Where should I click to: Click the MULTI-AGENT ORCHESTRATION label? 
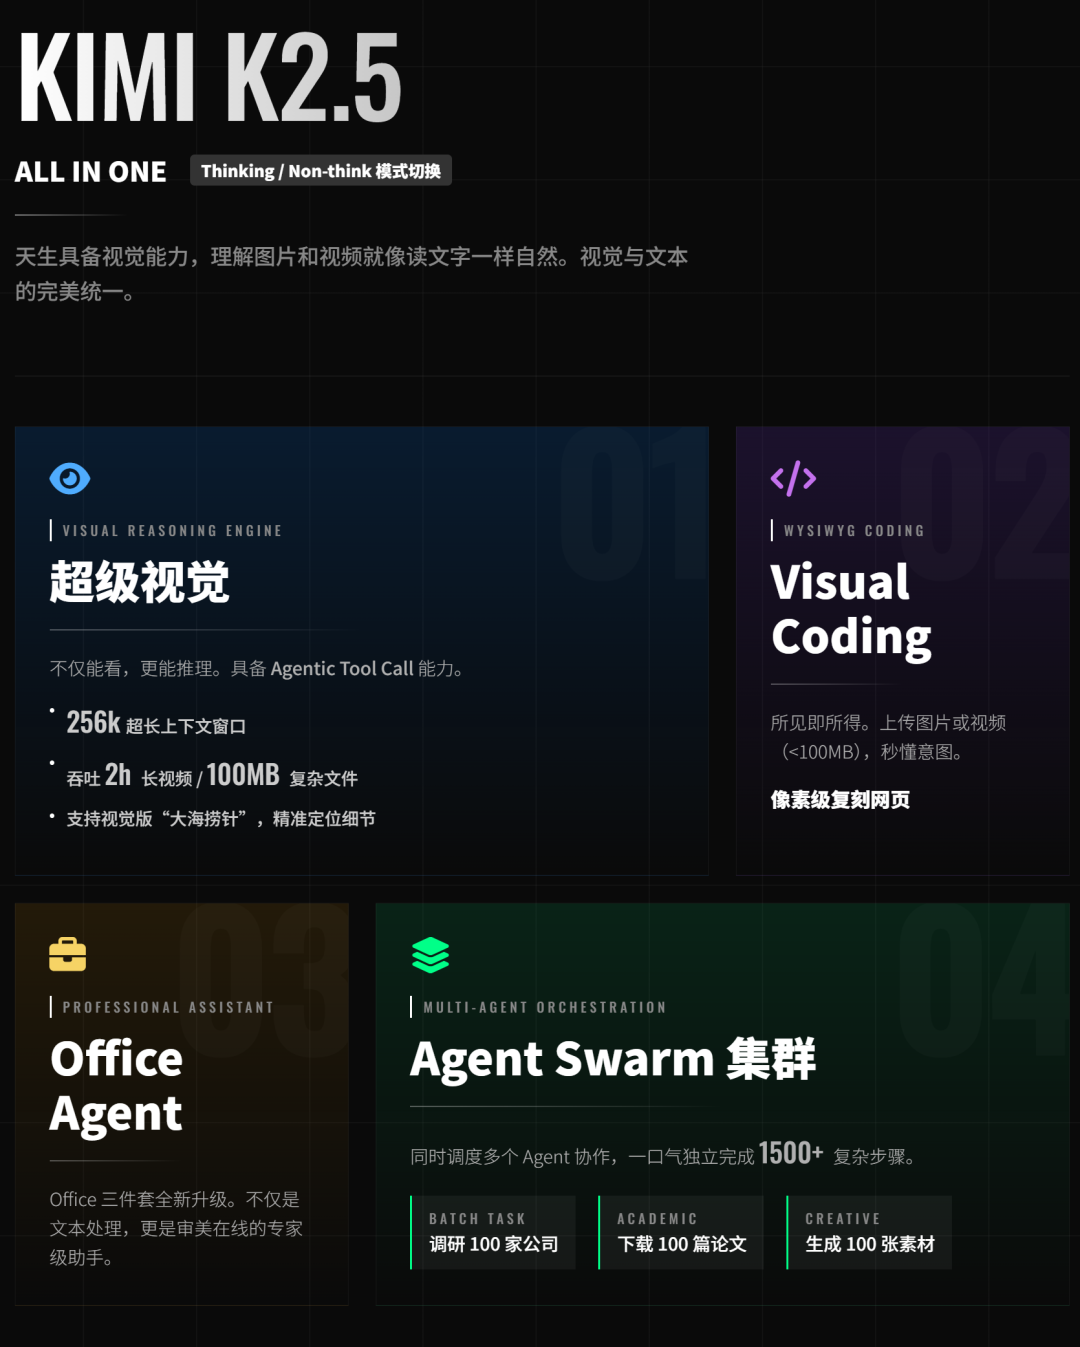click(545, 1007)
